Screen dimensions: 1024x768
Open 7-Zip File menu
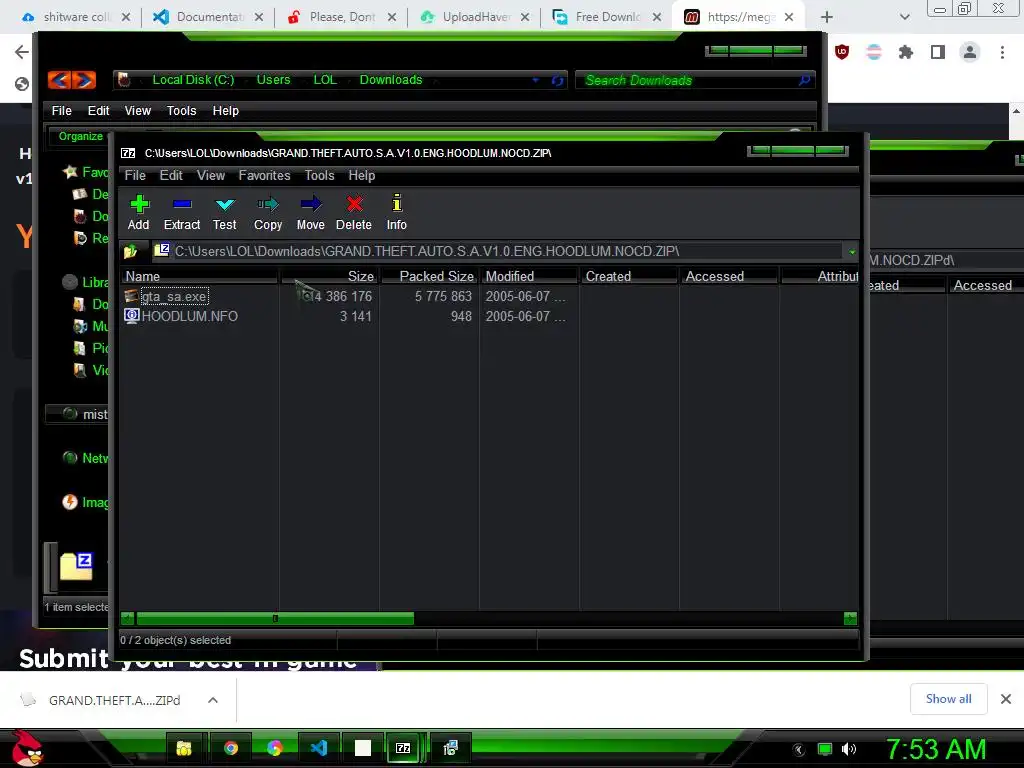(135, 176)
